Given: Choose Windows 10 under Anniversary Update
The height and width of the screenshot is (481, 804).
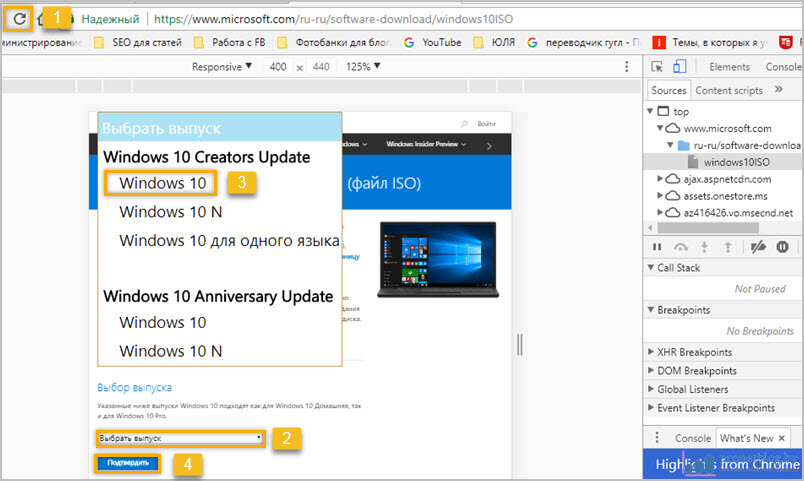Looking at the screenshot, I should point(163,323).
